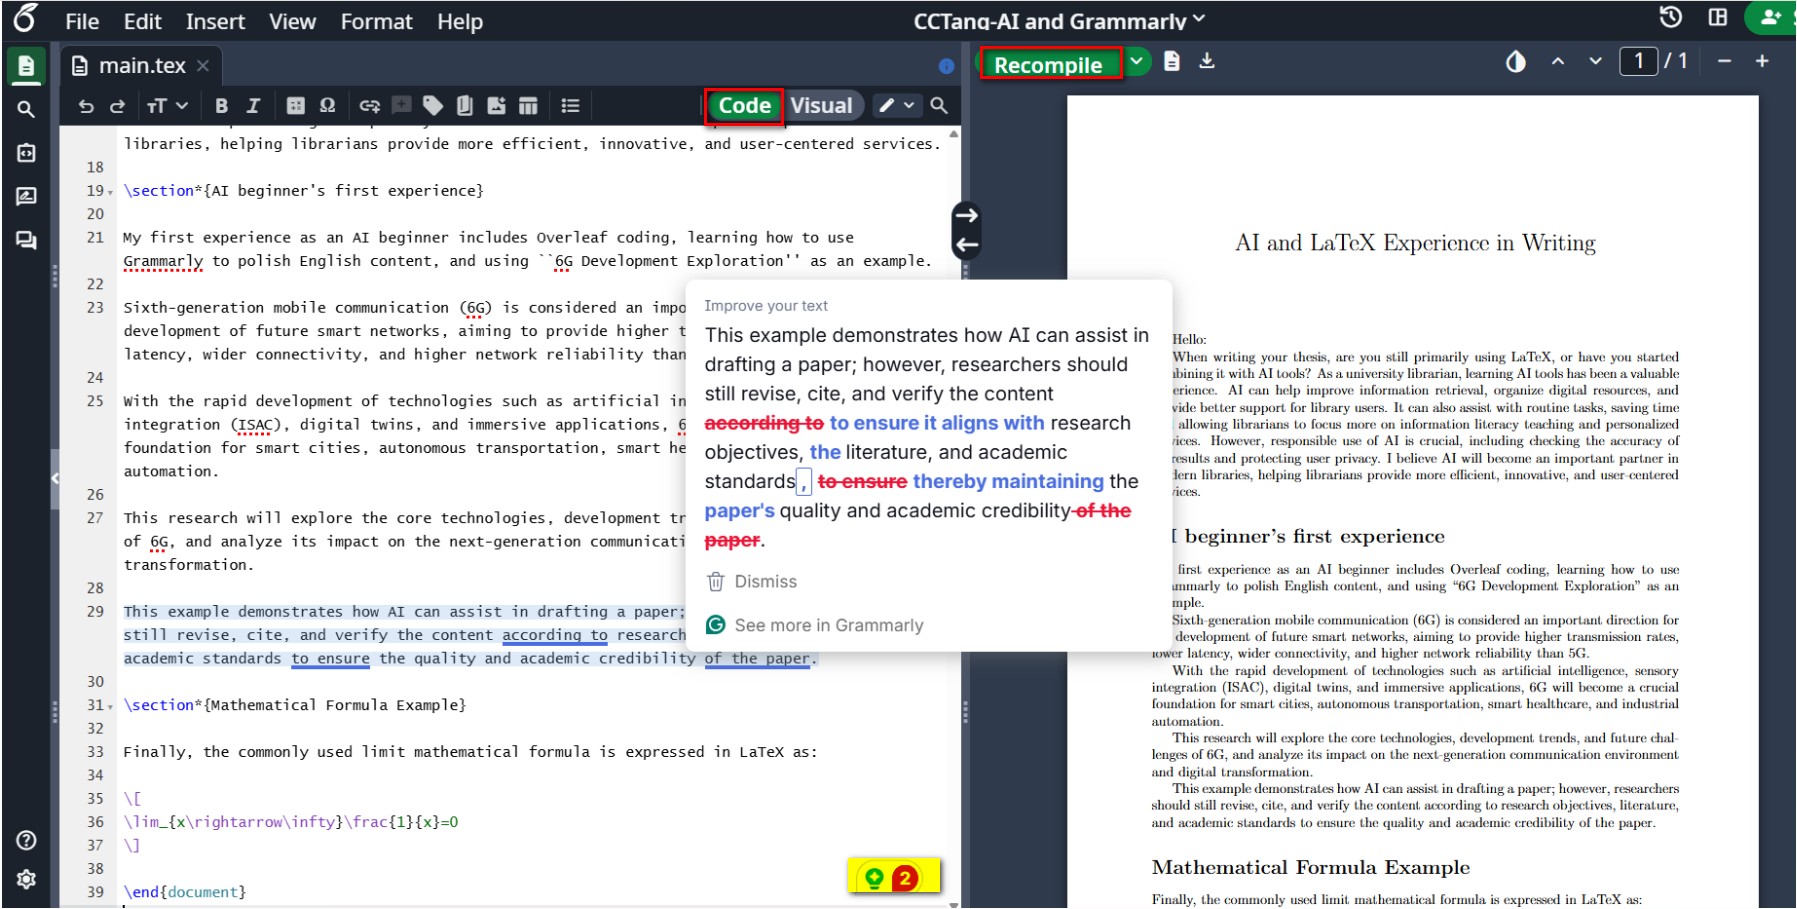Insert a bullet list
The image size is (1797, 909).
point(570,106)
